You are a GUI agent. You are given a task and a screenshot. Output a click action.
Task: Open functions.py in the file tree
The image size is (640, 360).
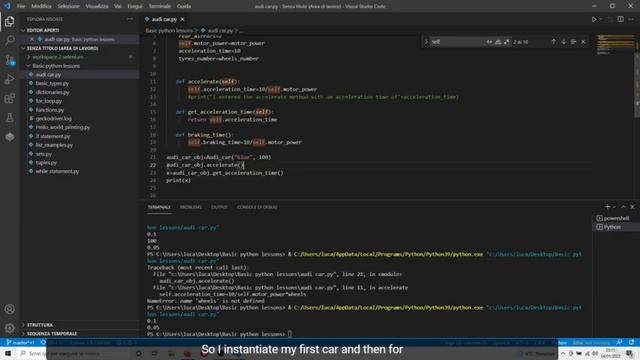point(49,110)
